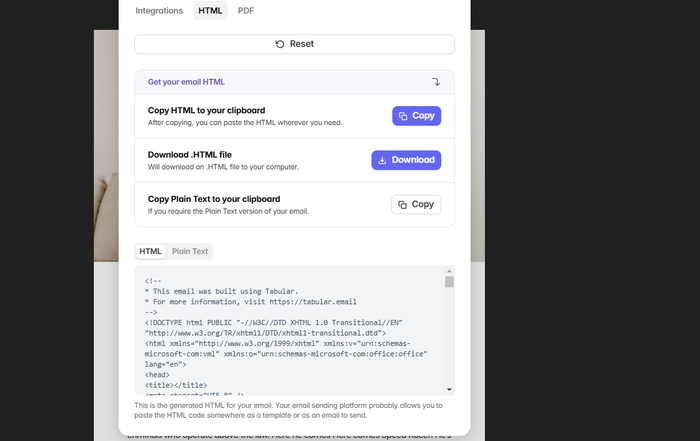Click the <head> line in code
700x441 pixels.
pos(157,375)
